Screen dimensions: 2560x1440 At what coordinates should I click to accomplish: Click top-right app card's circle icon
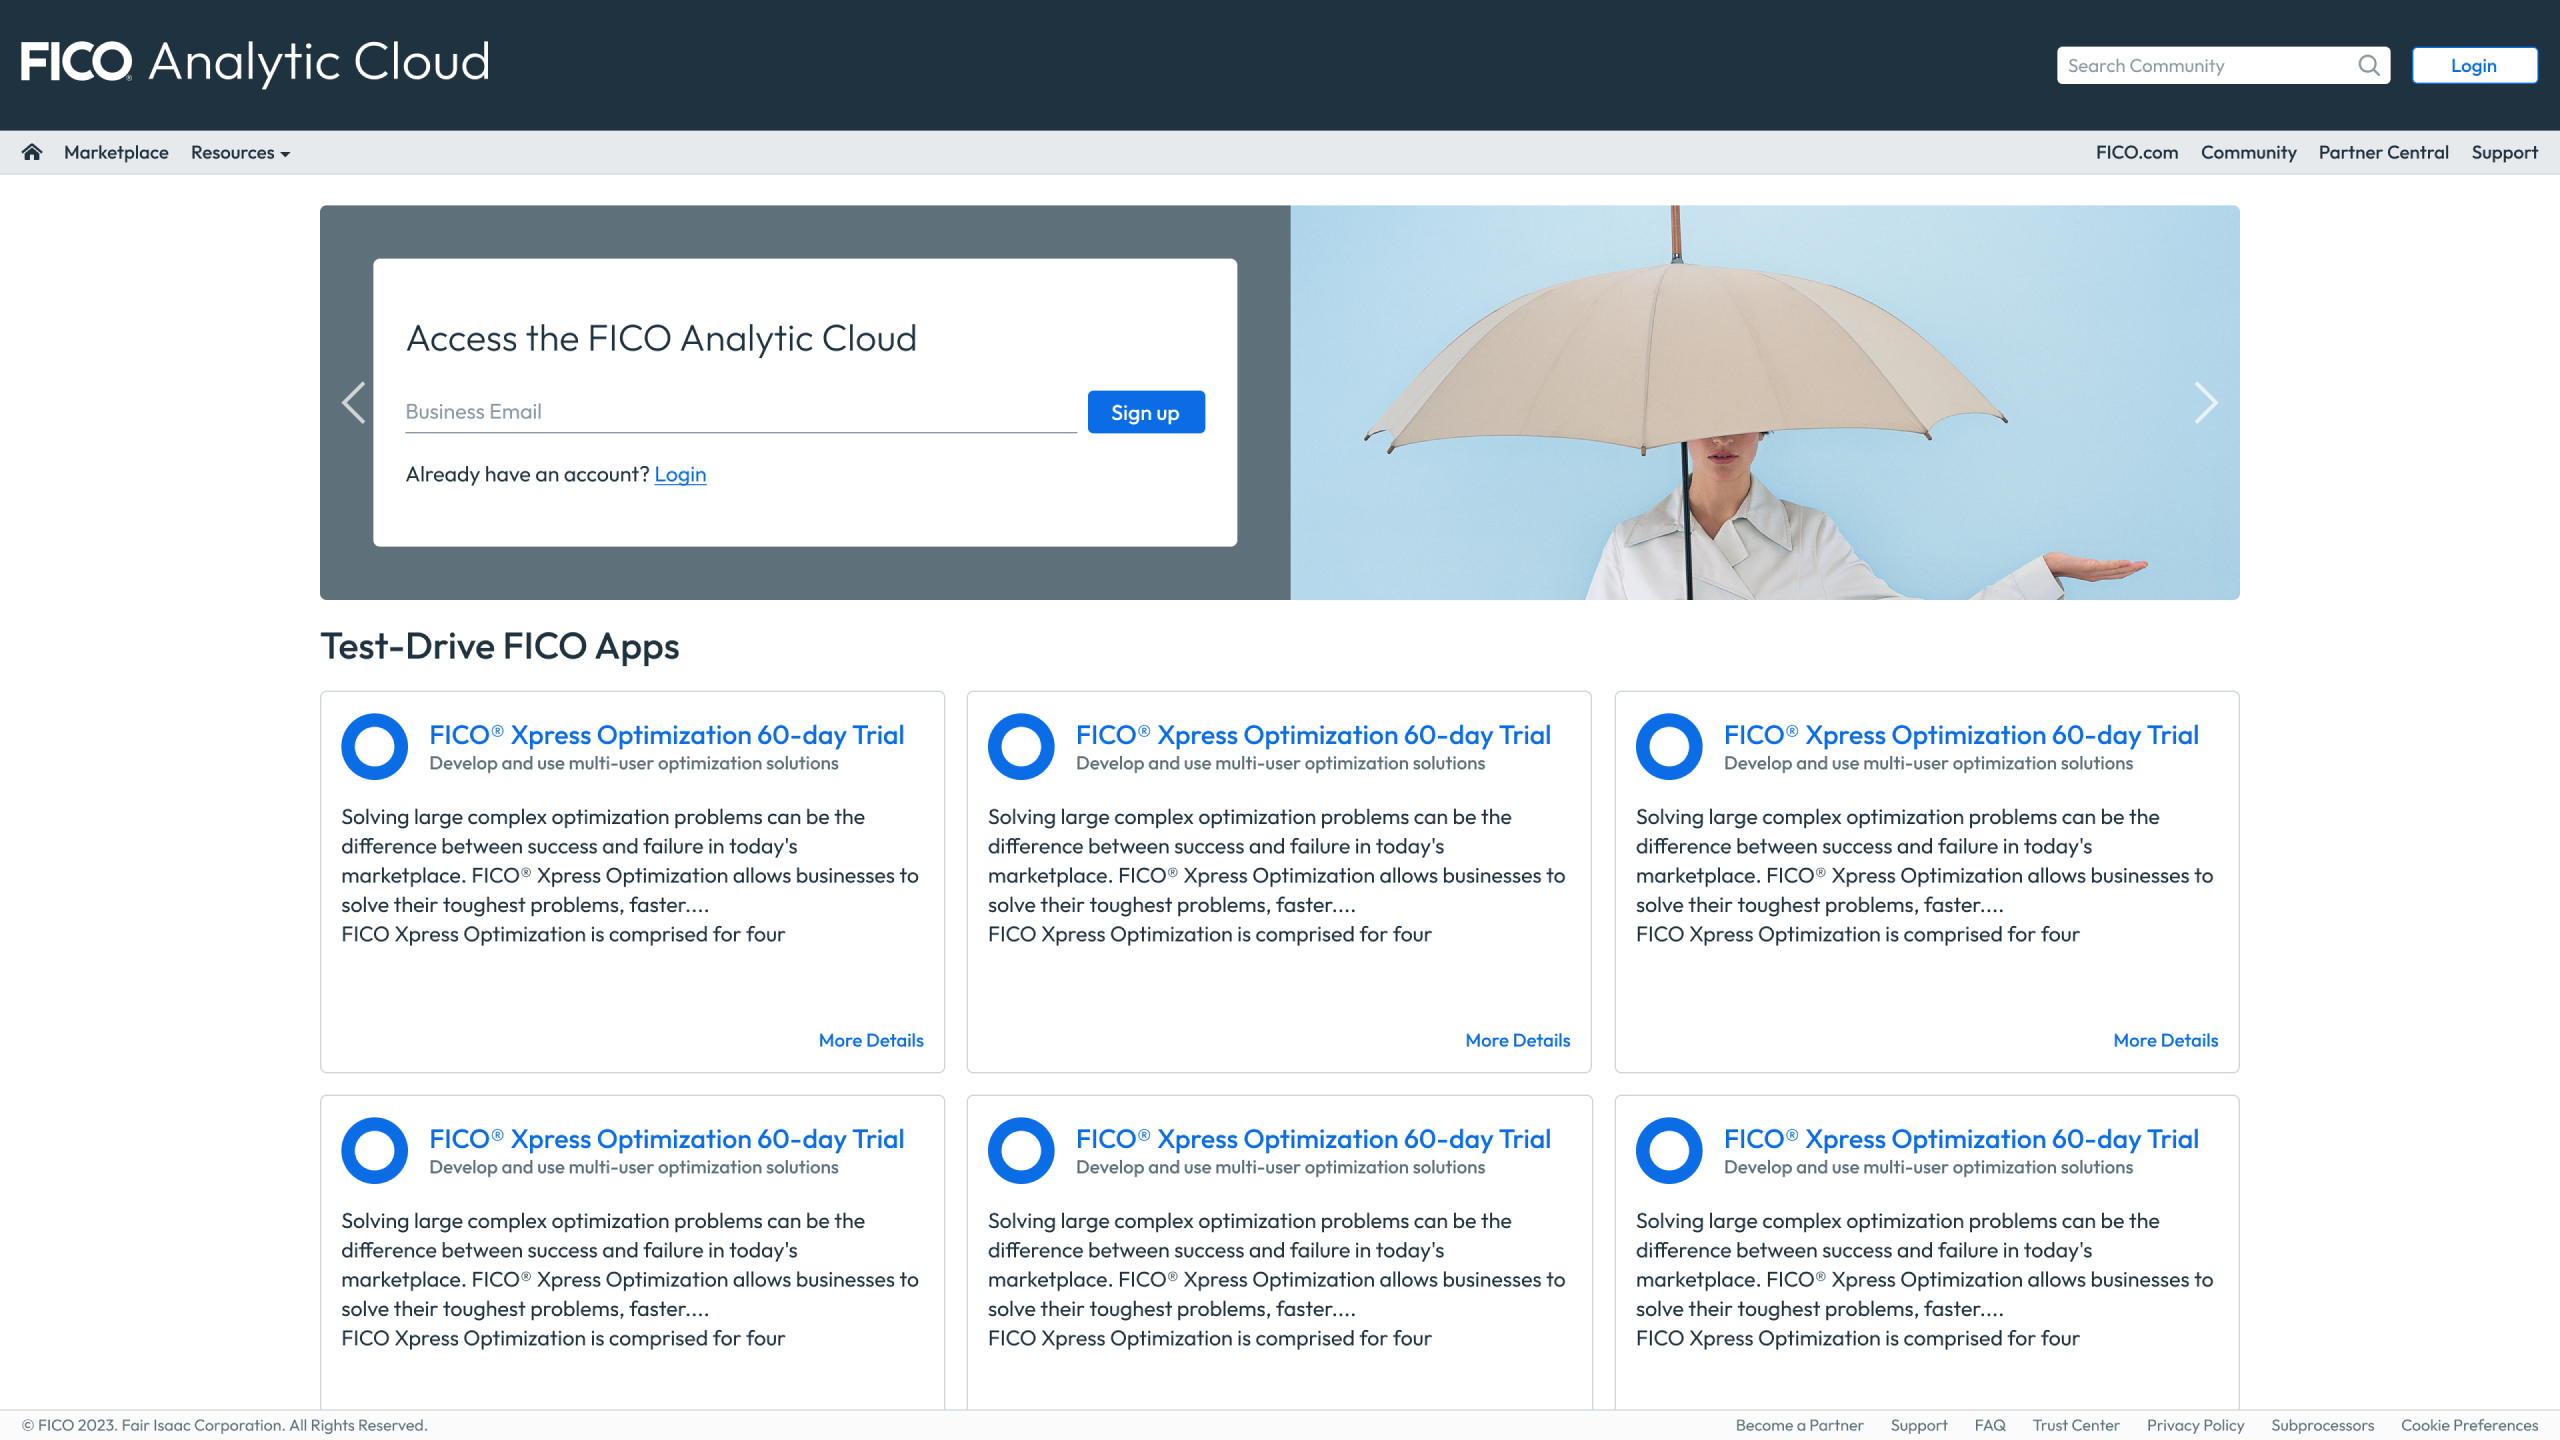tap(1668, 746)
